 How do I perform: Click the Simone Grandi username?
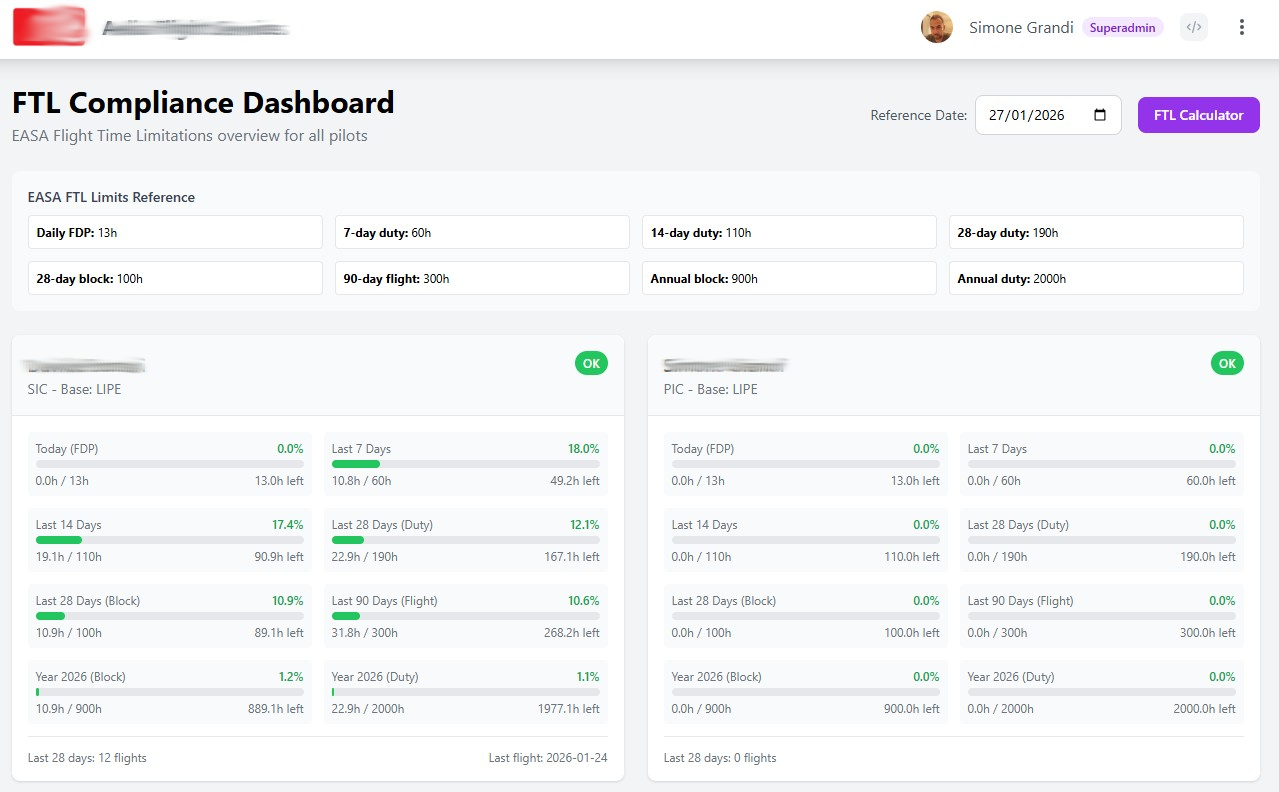(1020, 28)
